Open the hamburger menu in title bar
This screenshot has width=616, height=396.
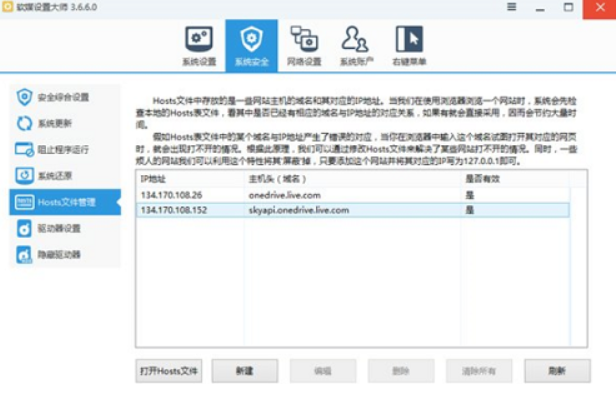[x=512, y=7]
